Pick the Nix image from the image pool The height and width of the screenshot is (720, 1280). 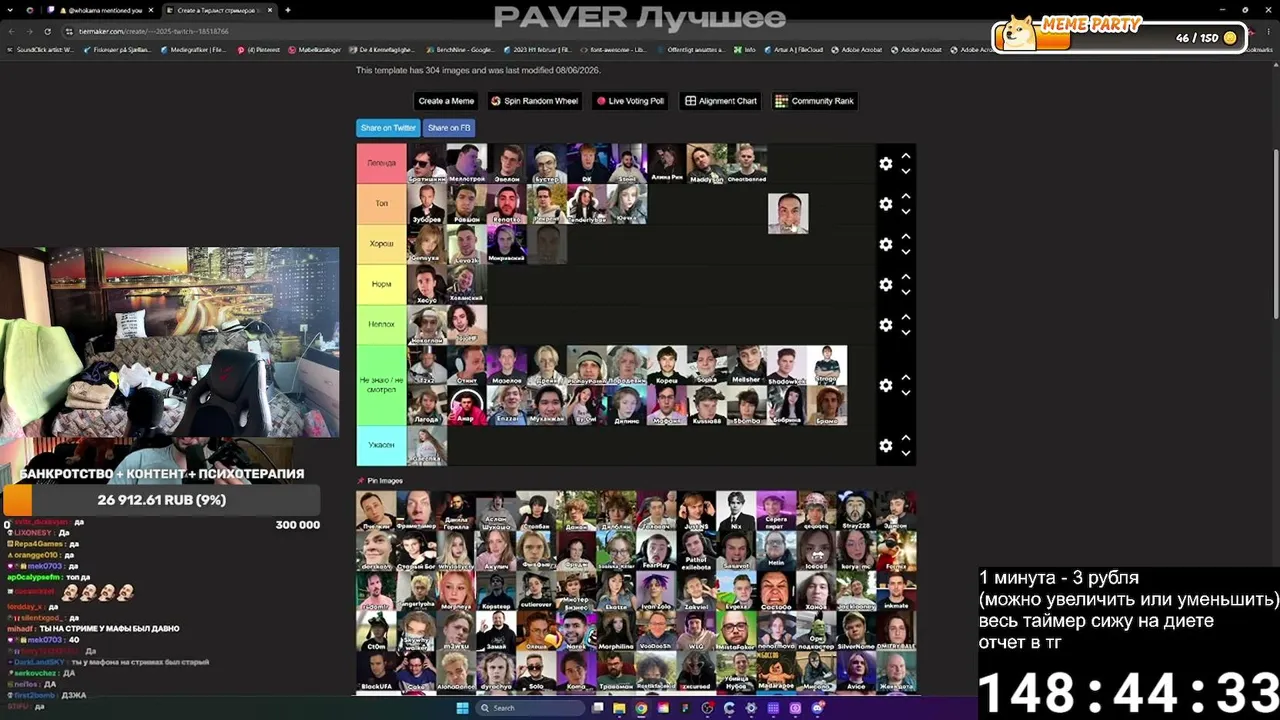(736, 511)
